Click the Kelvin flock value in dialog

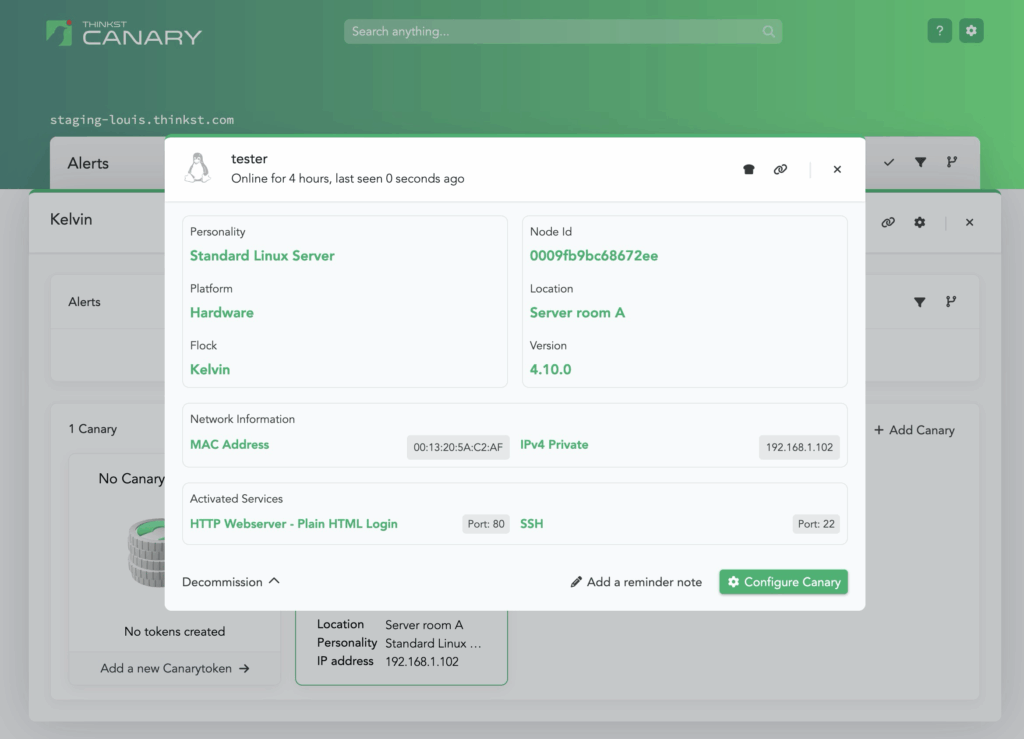click(x=210, y=370)
